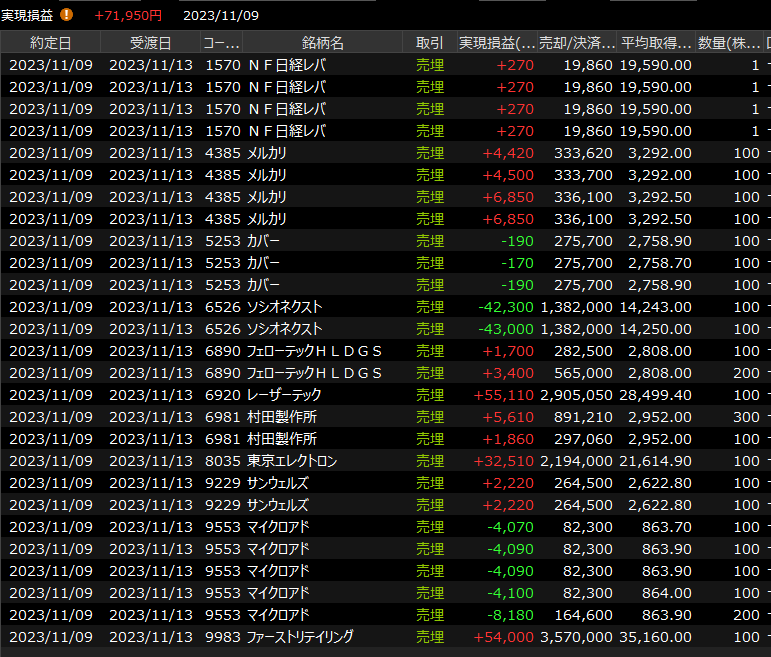The height and width of the screenshot is (657, 771).
Task: Click the 数量(株) column header
Action: point(731,43)
